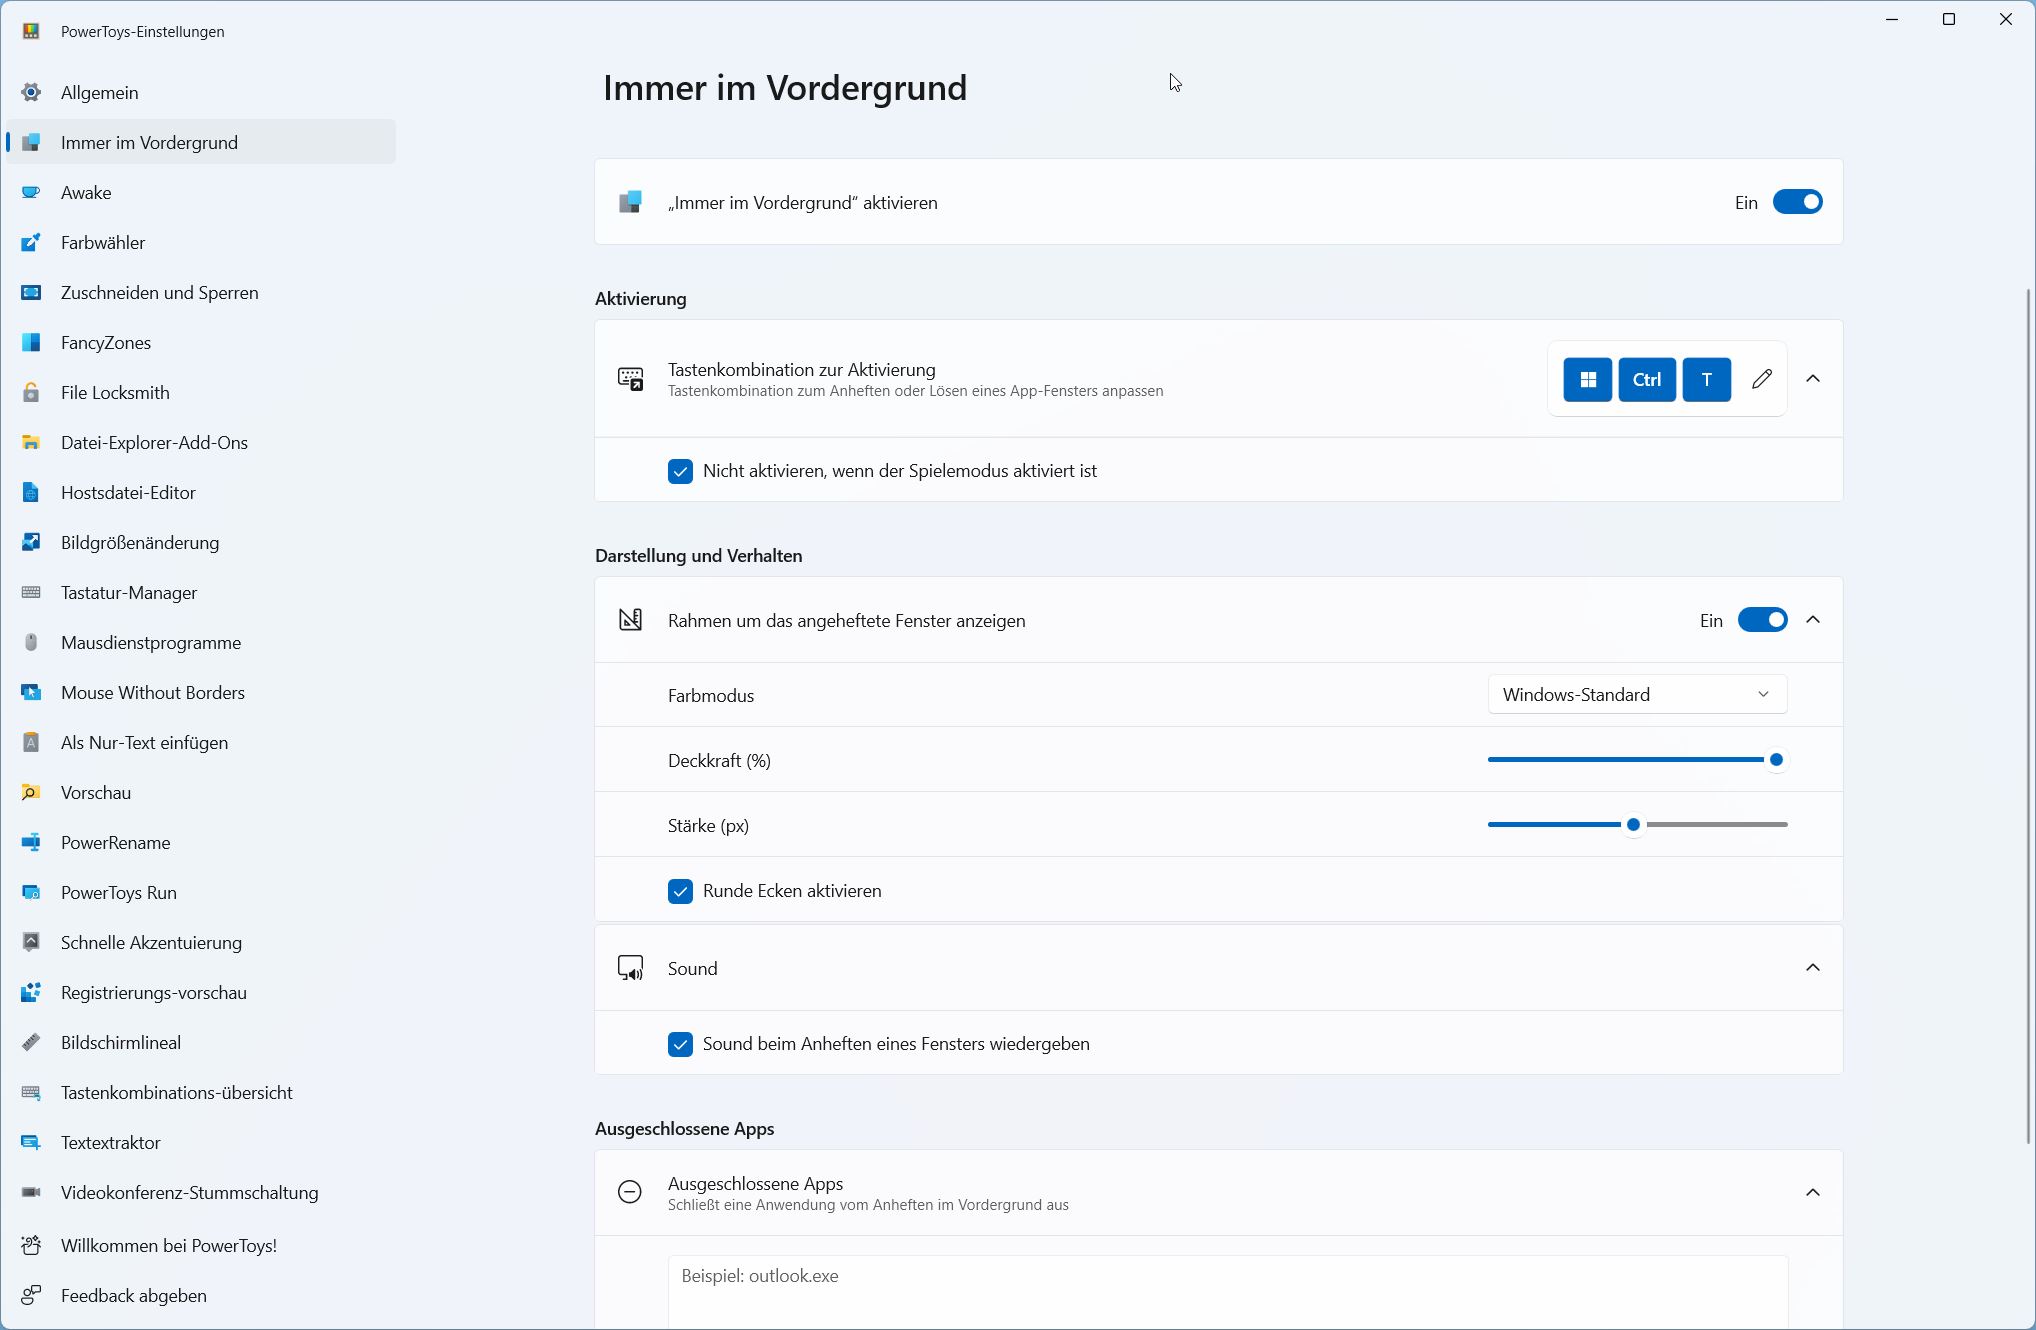Open the Farbmodus Windows-Standard dropdown
The image size is (2036, 1330).
(x=1636, y=695)
